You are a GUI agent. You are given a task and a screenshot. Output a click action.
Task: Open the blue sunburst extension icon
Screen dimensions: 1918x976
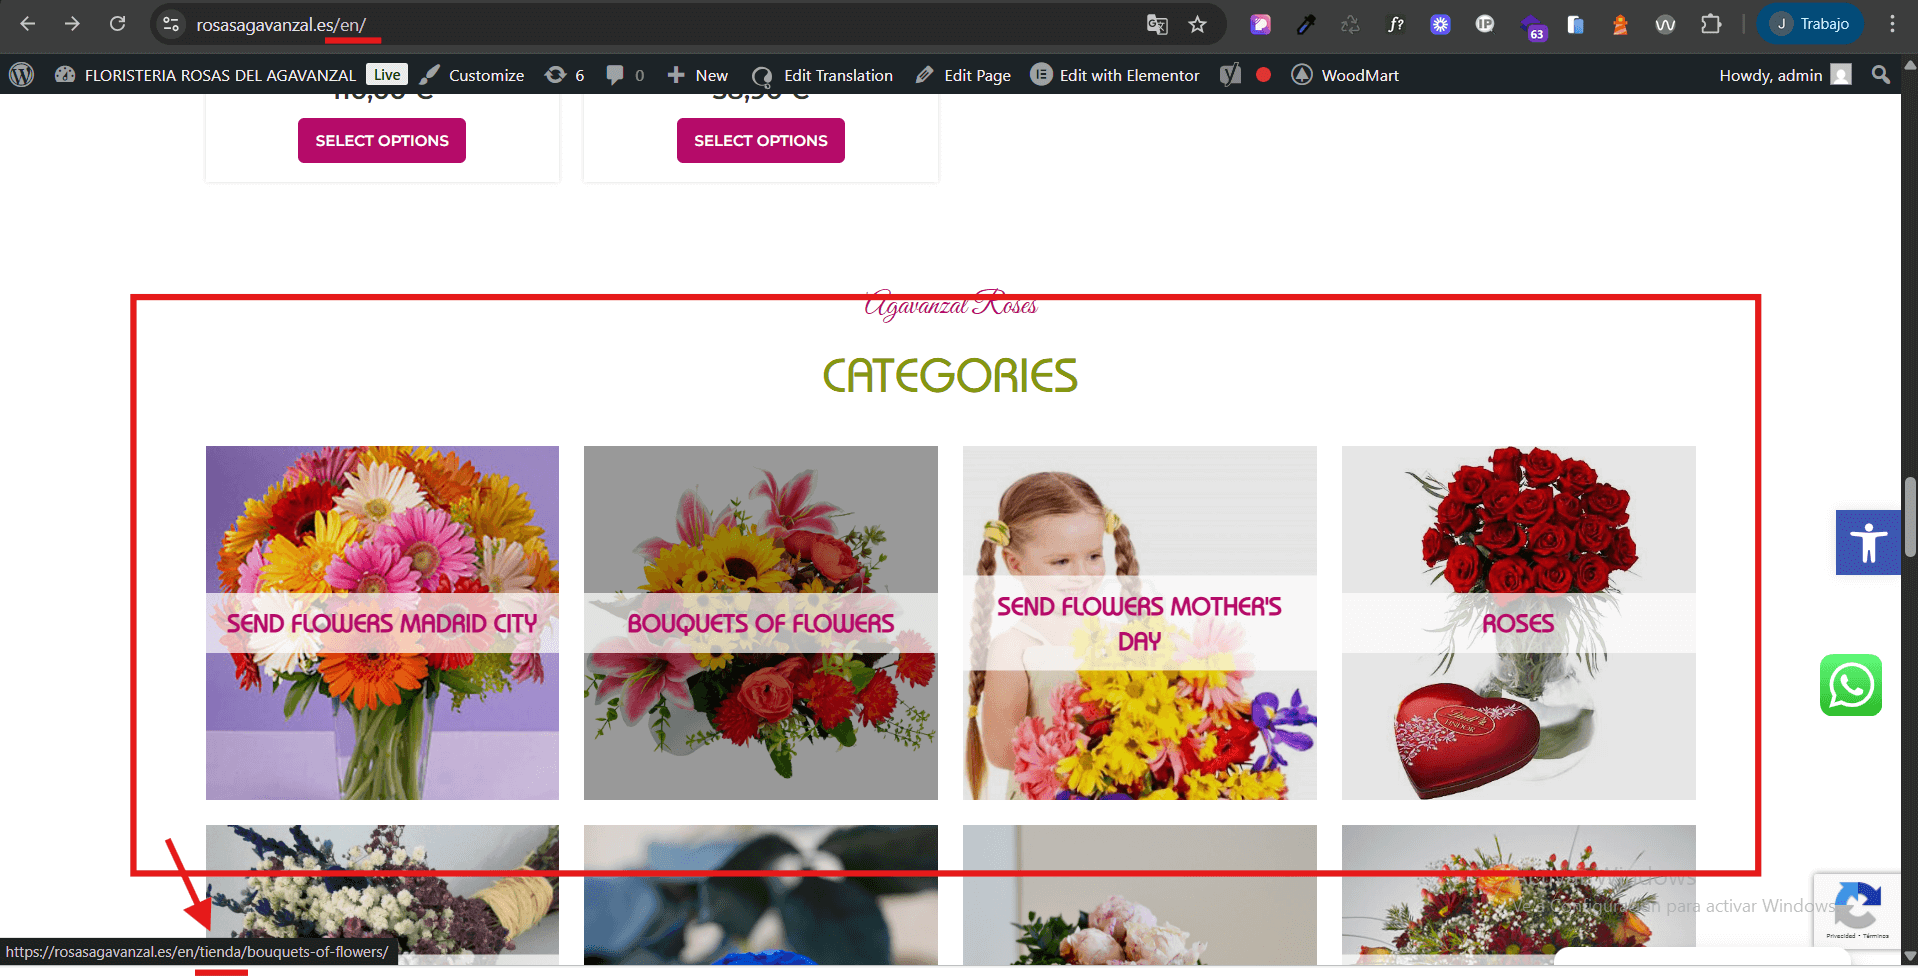1440,24
